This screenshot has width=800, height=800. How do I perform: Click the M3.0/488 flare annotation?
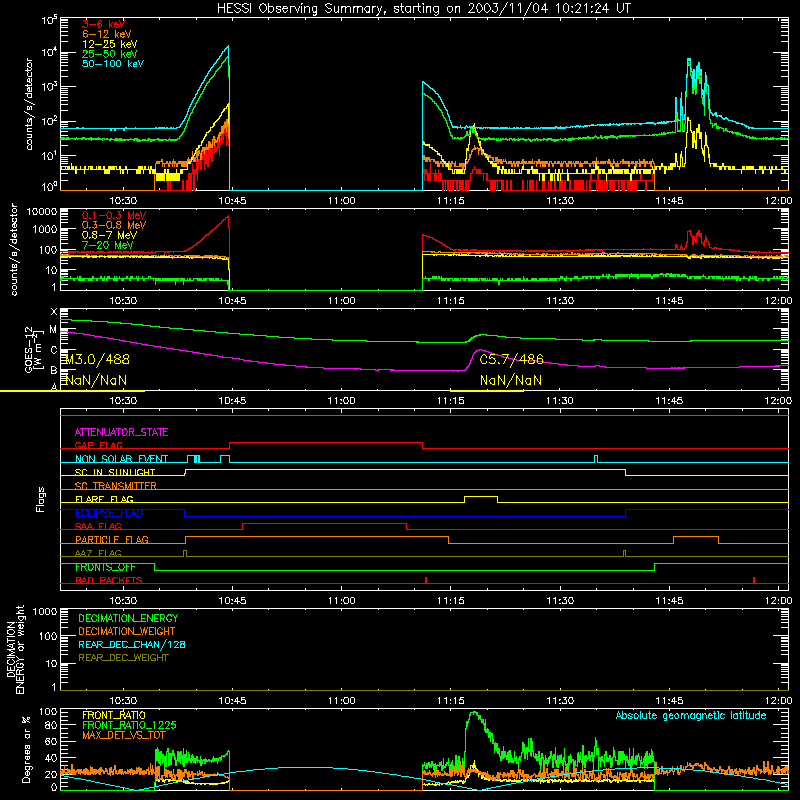click(97, 360)
